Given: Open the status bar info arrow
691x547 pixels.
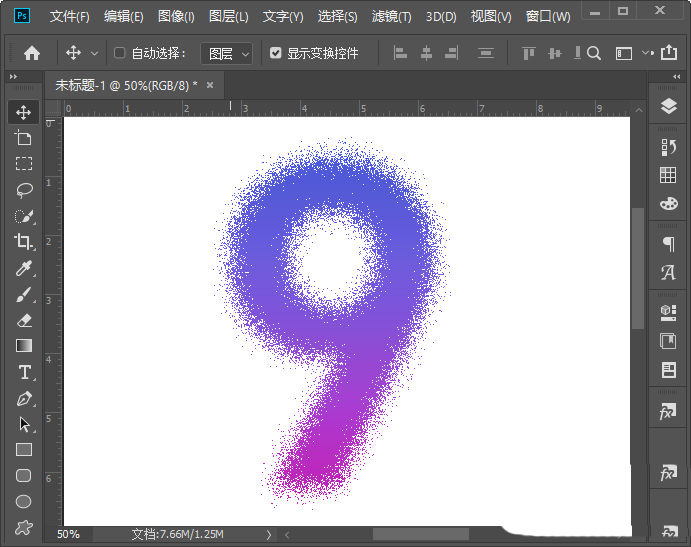Looking at the screenshot, I should click(x=268, y=535).
